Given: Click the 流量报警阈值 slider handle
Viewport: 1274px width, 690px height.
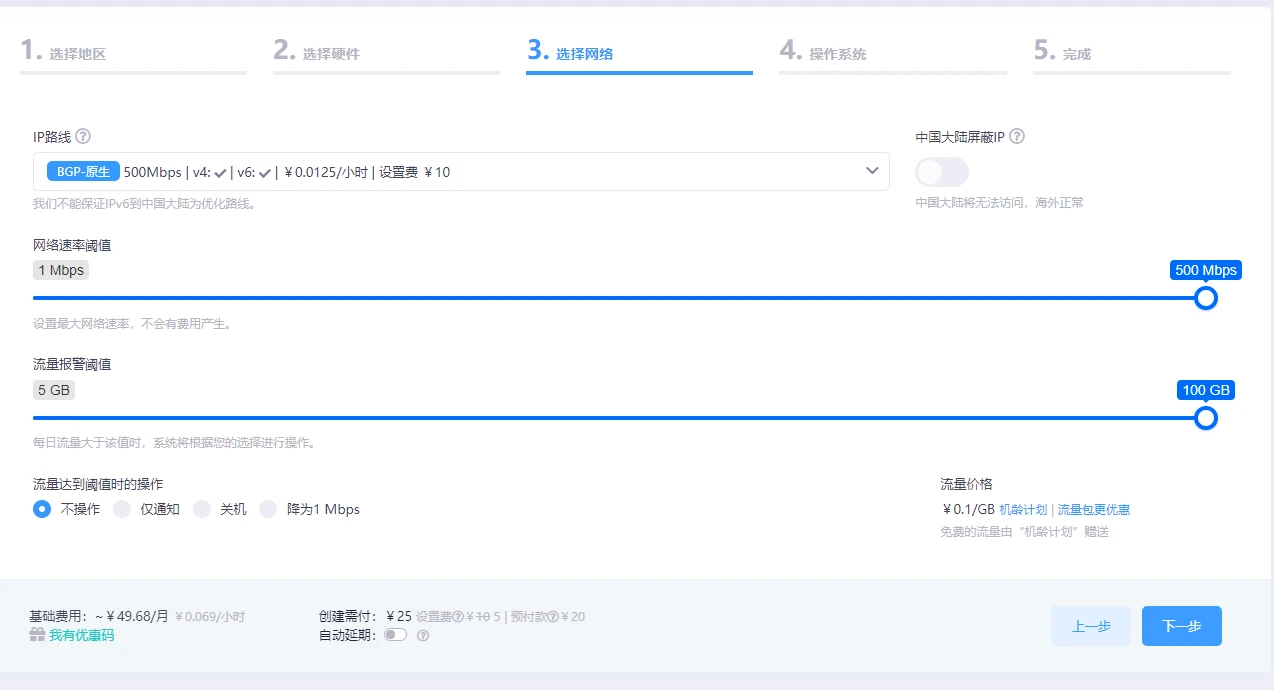Looking at the screenshot, I should pyautogui.click(x=1206, y=418).
